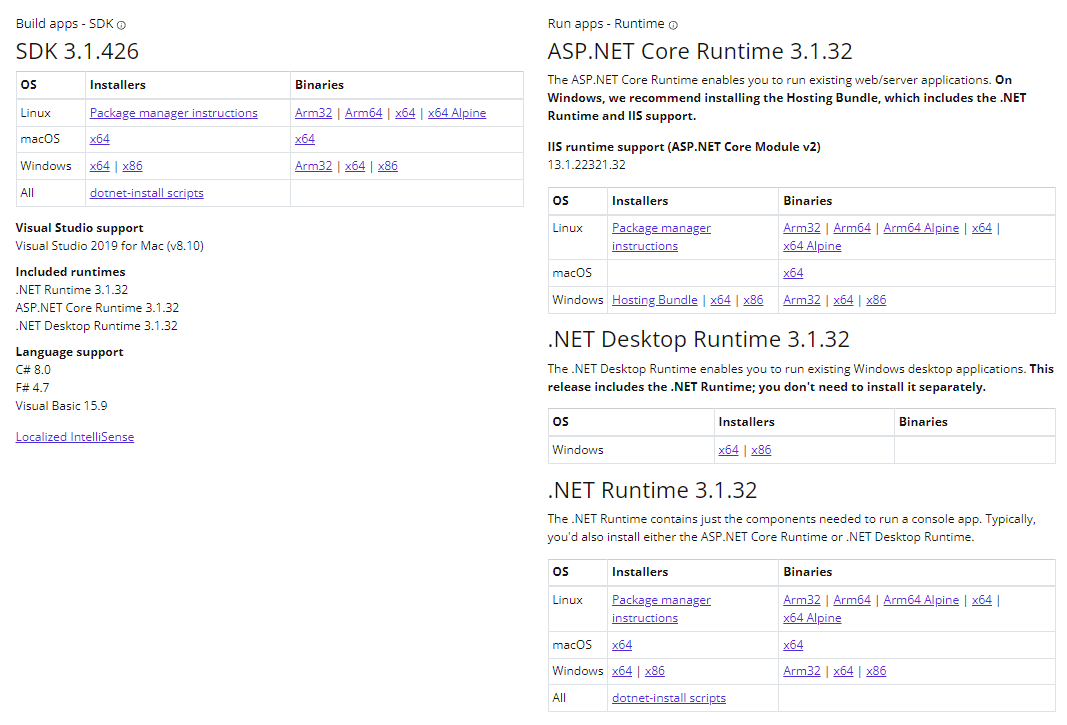Download .NET Desktop Runtime Windows x86 installer
Viewport: 1067px width, 725px height.
(x=761, y=450)
